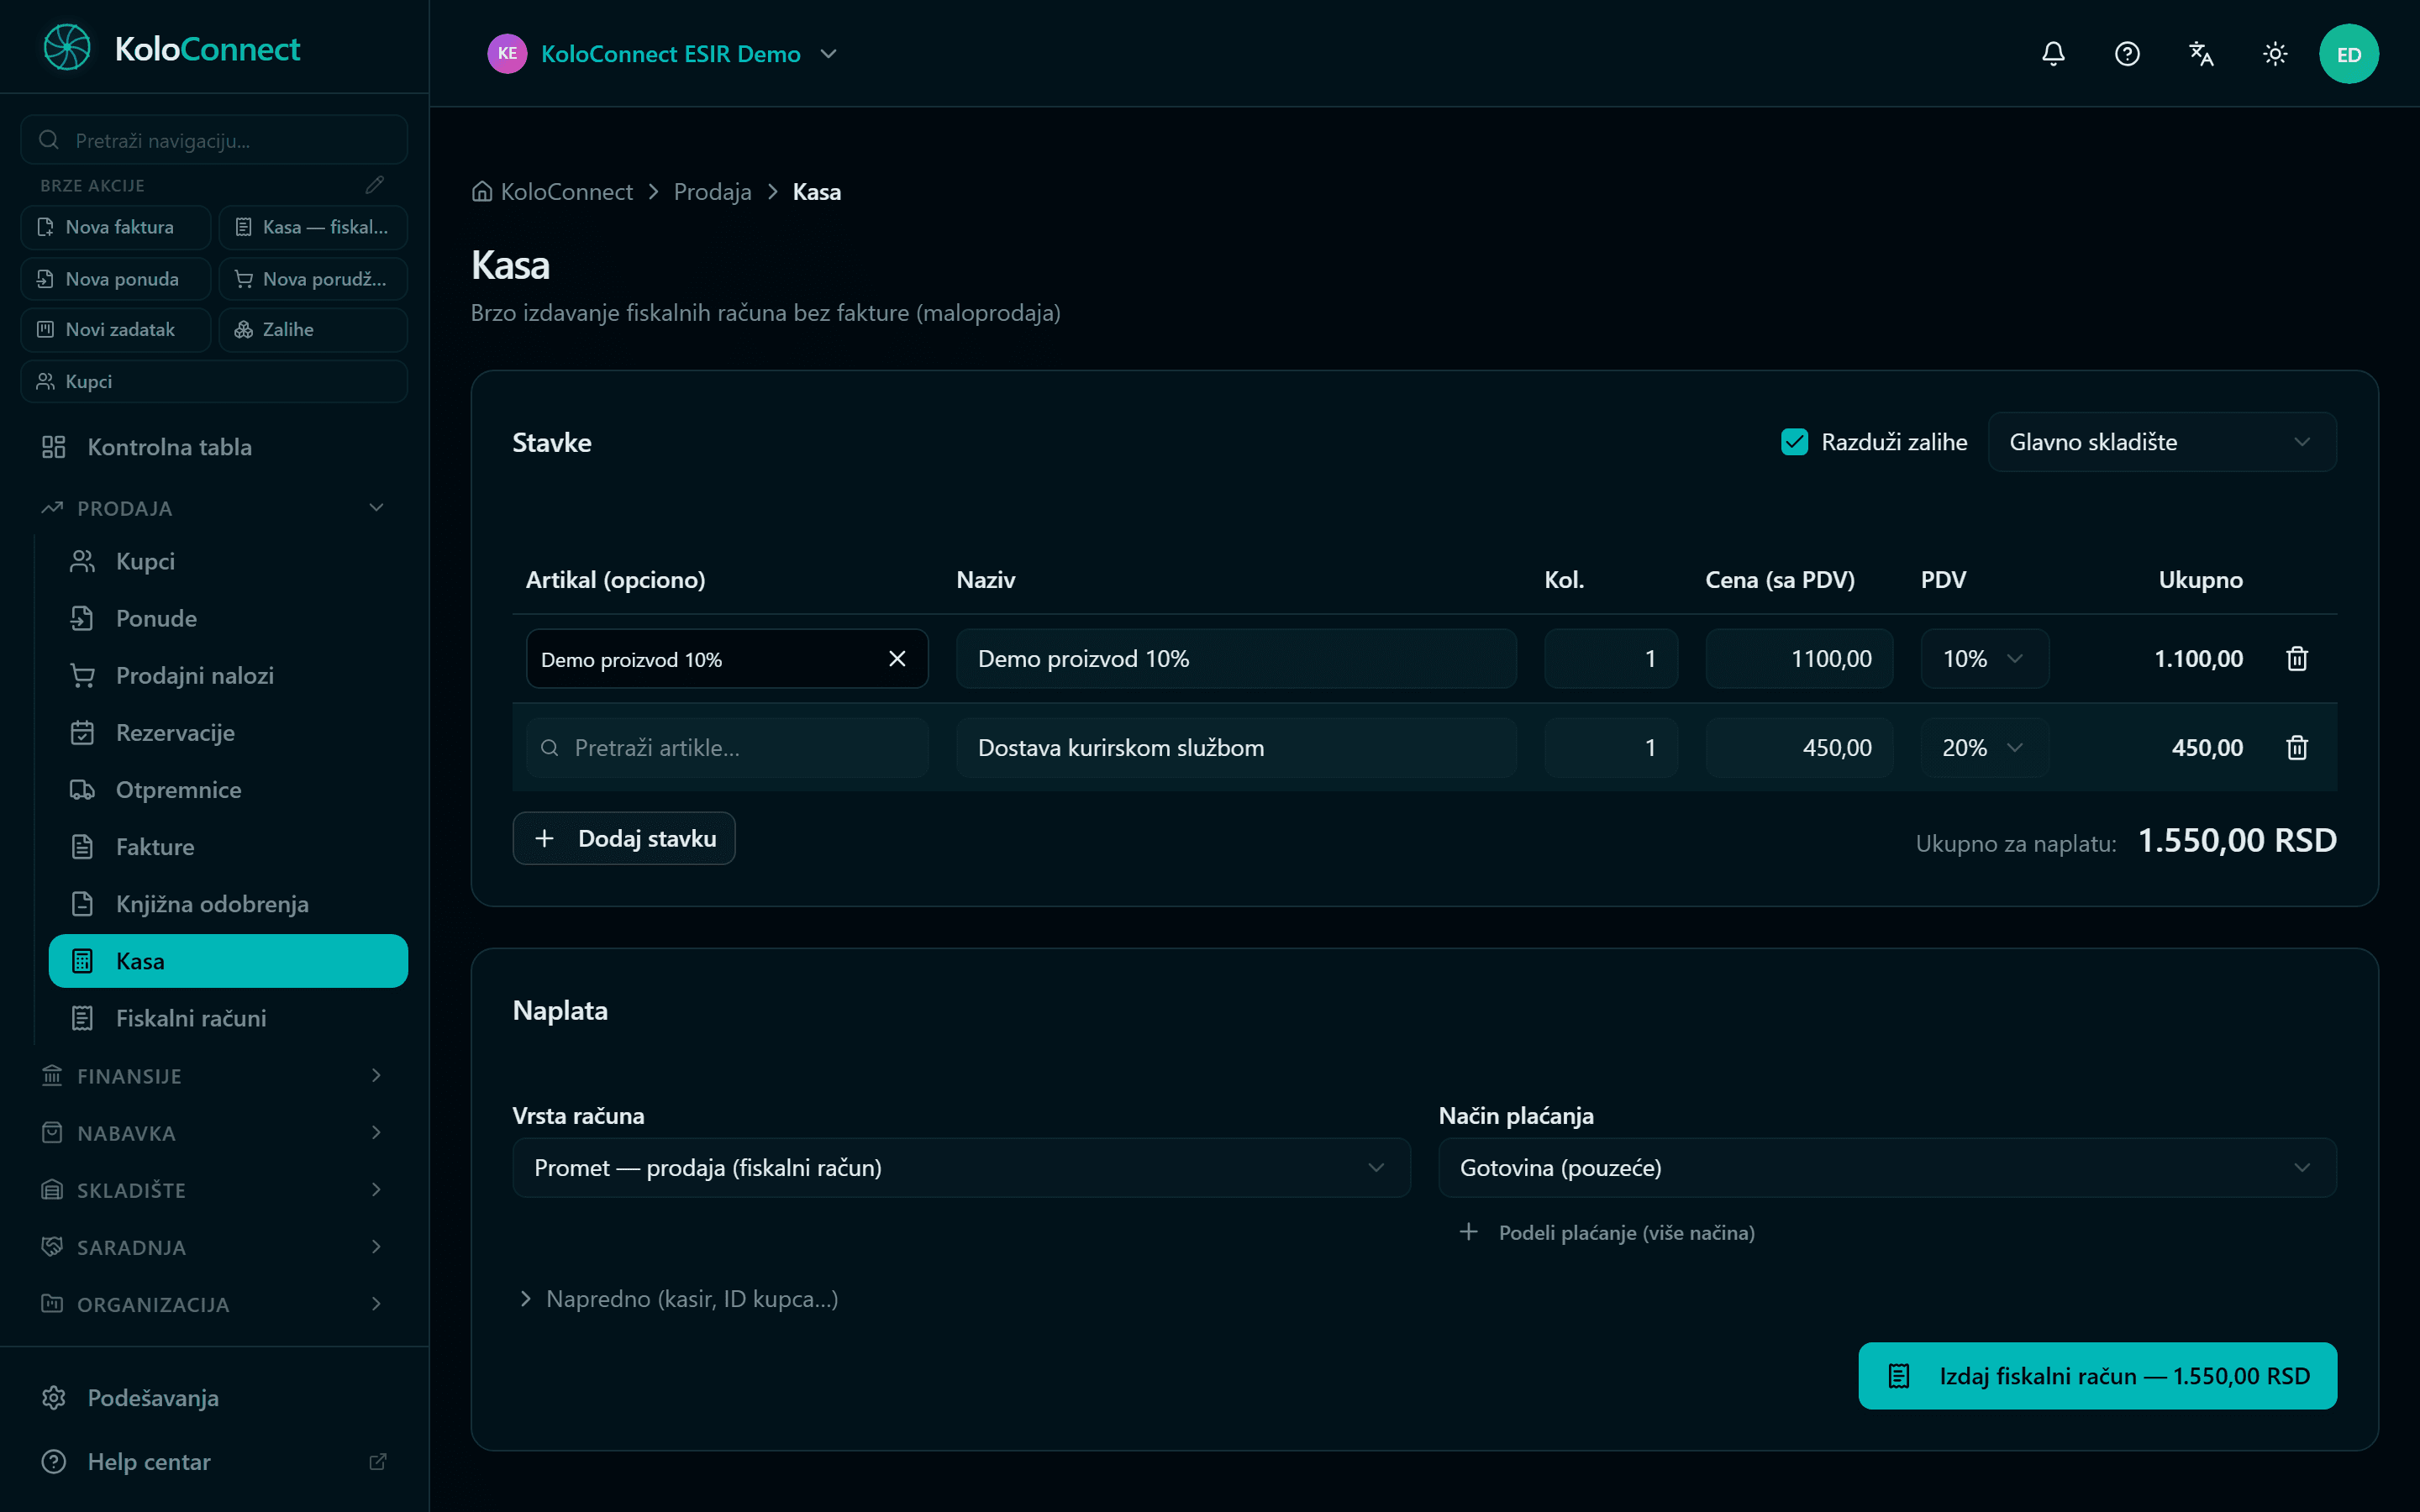Toggle the Razduži zalihe checkbox

tap(1794, 442)
